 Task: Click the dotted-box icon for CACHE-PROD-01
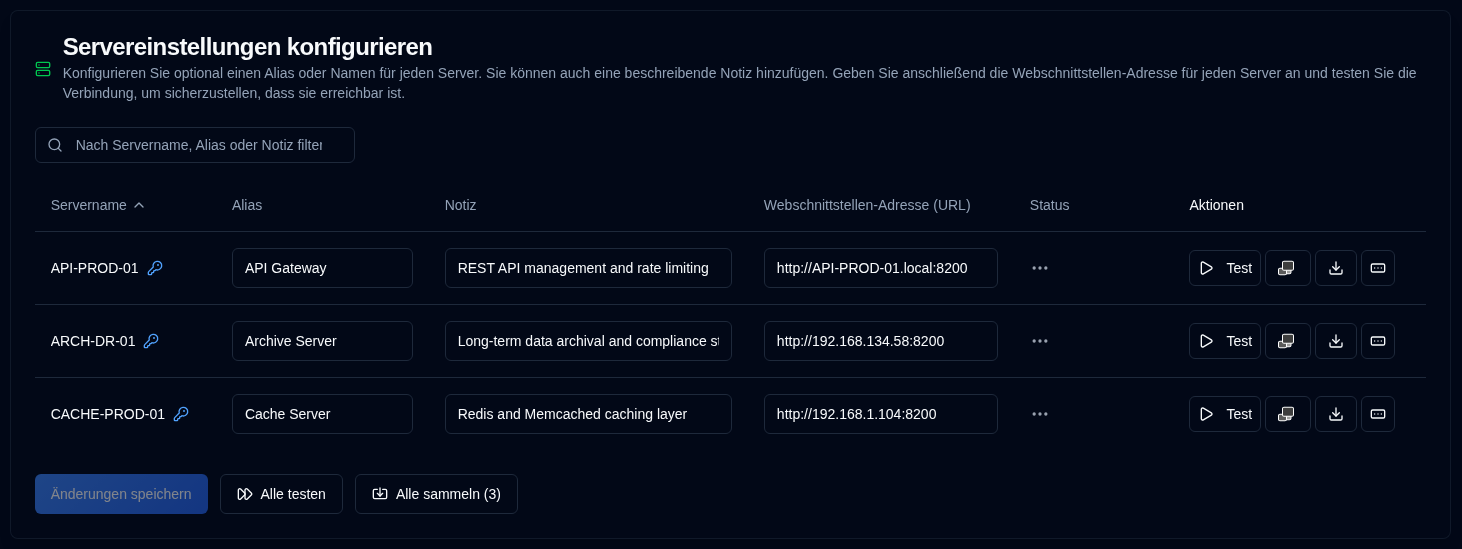(1378, 414)
